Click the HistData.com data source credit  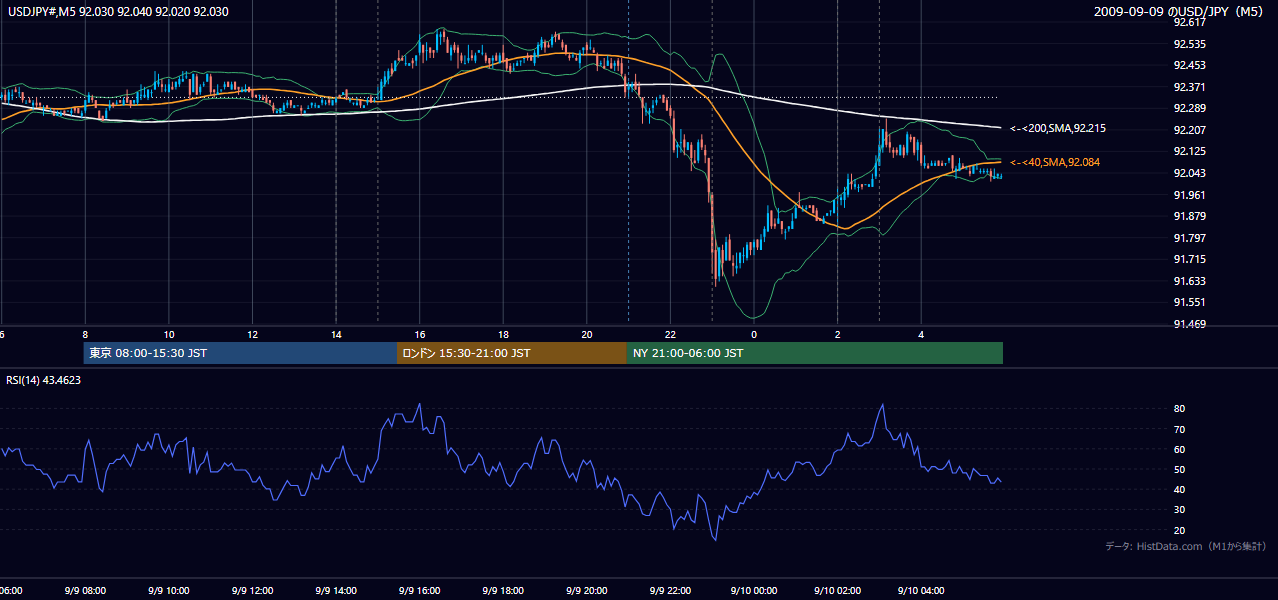click(x=1185, y=546)
